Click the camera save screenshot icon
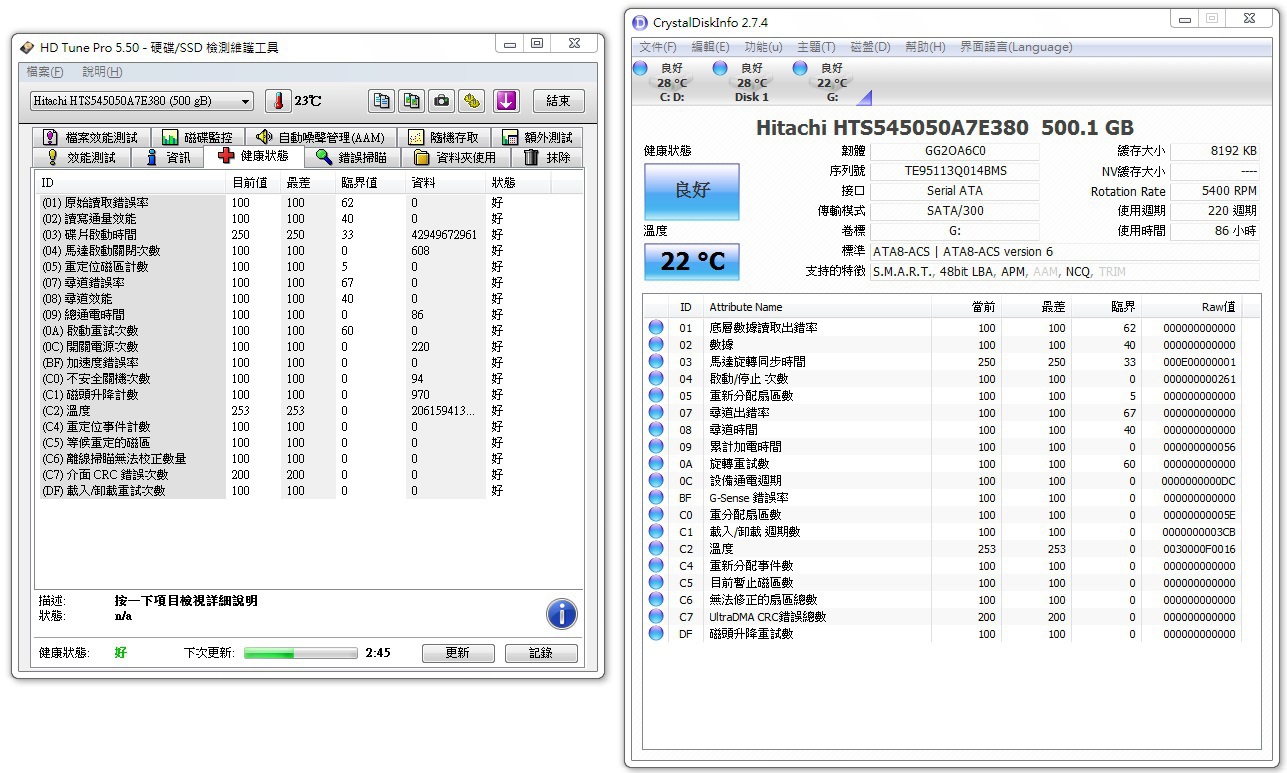Screen dimensions: 1287x773 pos(441,101)
